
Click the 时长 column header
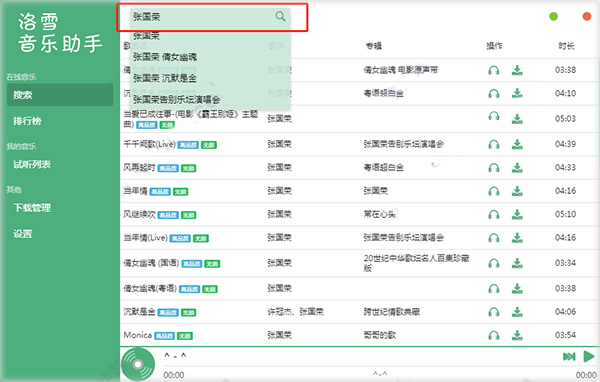[566, 46]
